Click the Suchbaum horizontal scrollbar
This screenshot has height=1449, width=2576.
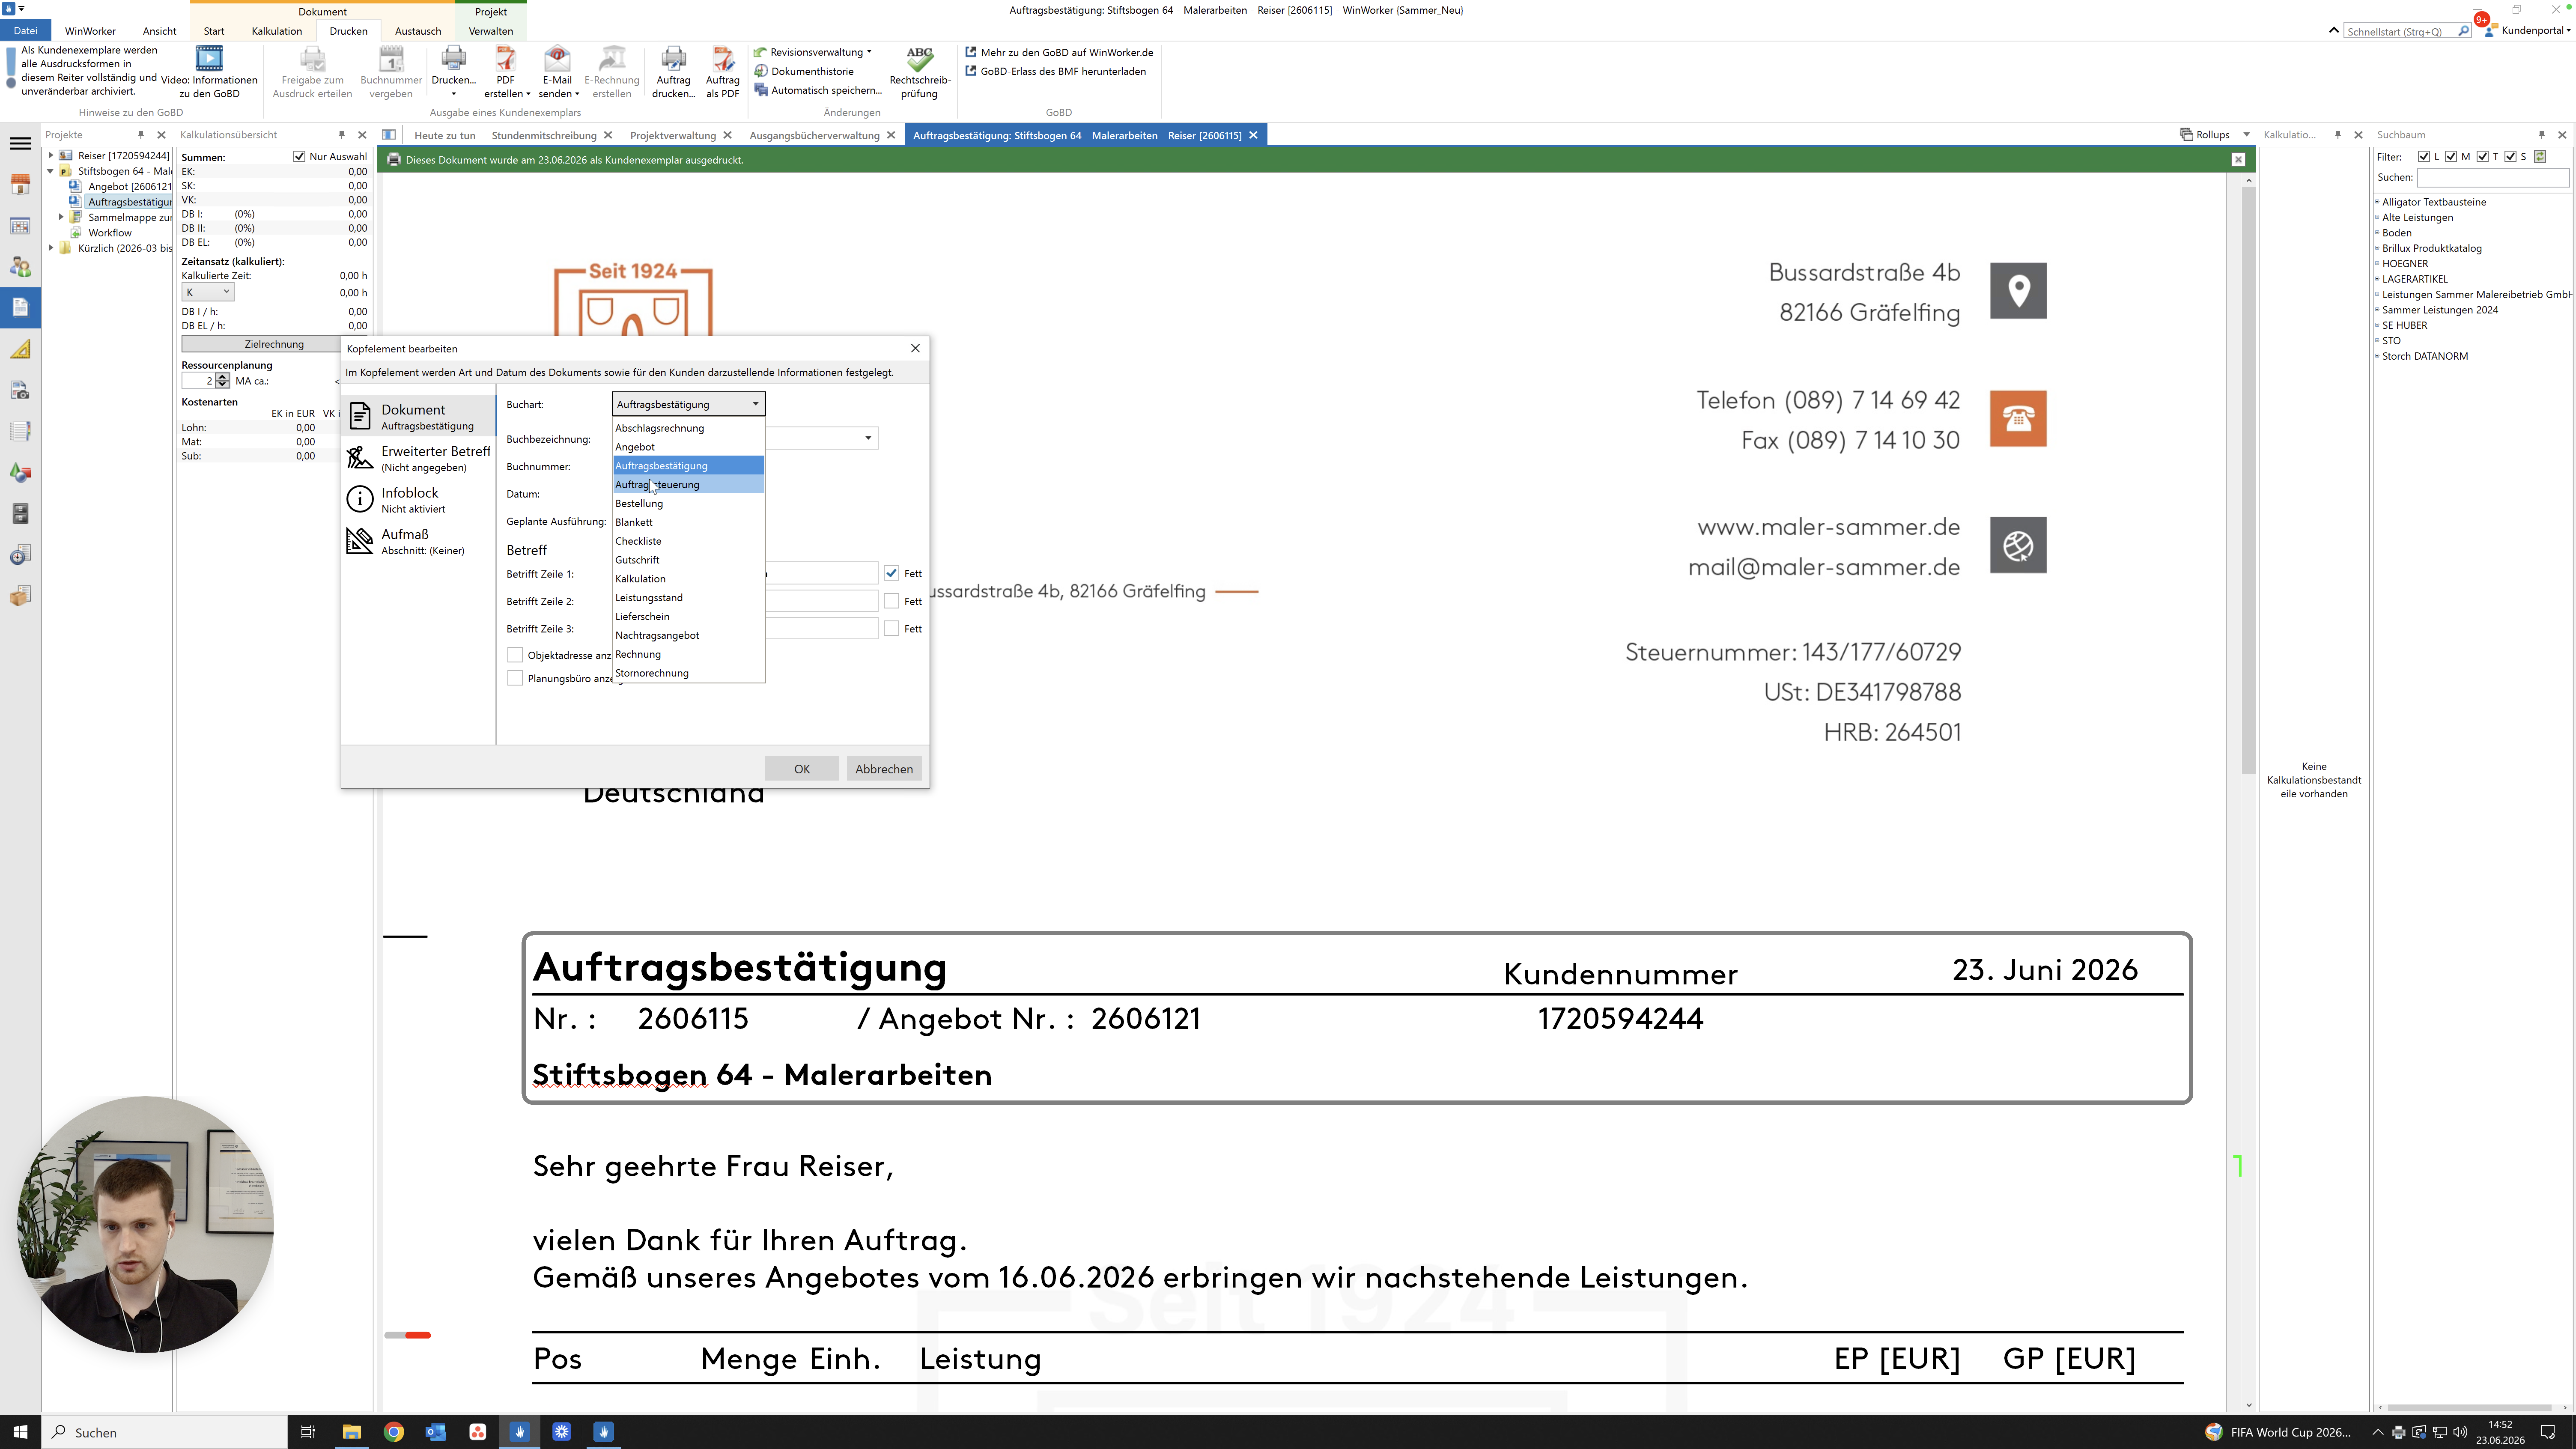click(2468, 1407)
